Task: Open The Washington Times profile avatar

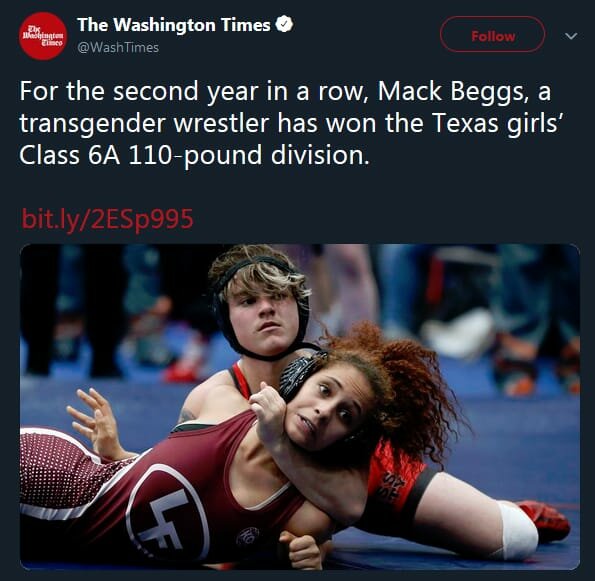Action: pyautogui.click(x=43, y=36)
